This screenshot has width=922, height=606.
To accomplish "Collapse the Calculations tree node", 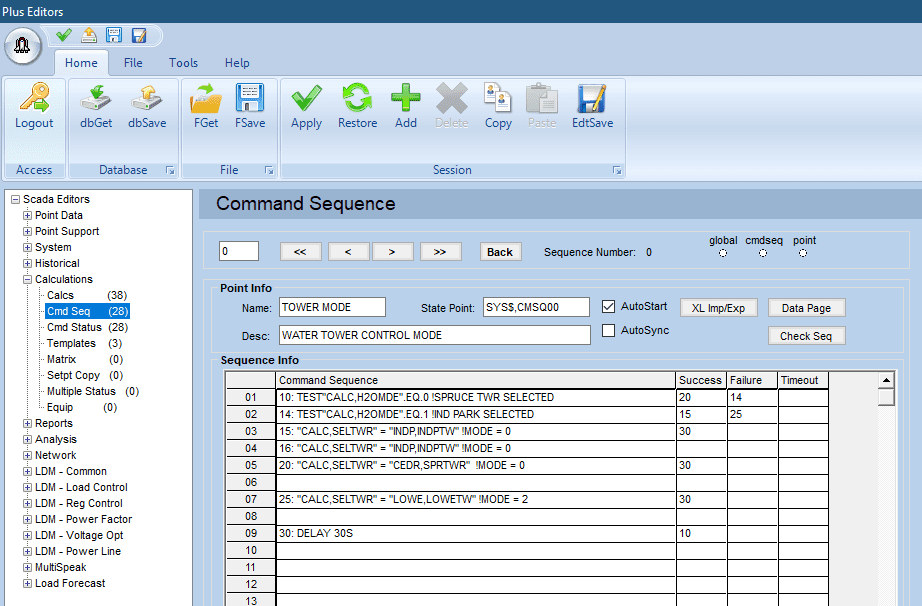I will 27,279.
